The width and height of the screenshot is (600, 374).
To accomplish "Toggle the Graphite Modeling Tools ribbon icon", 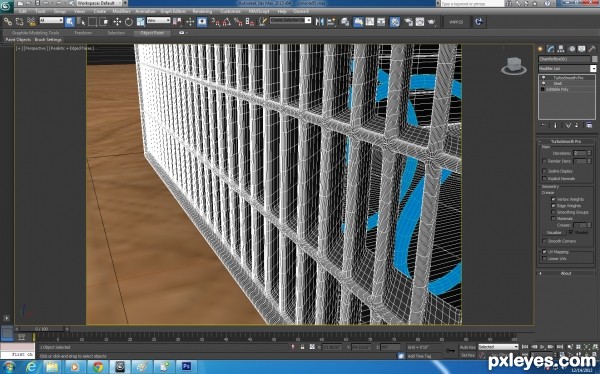I will pyautogui.click(x=358, y=22).
